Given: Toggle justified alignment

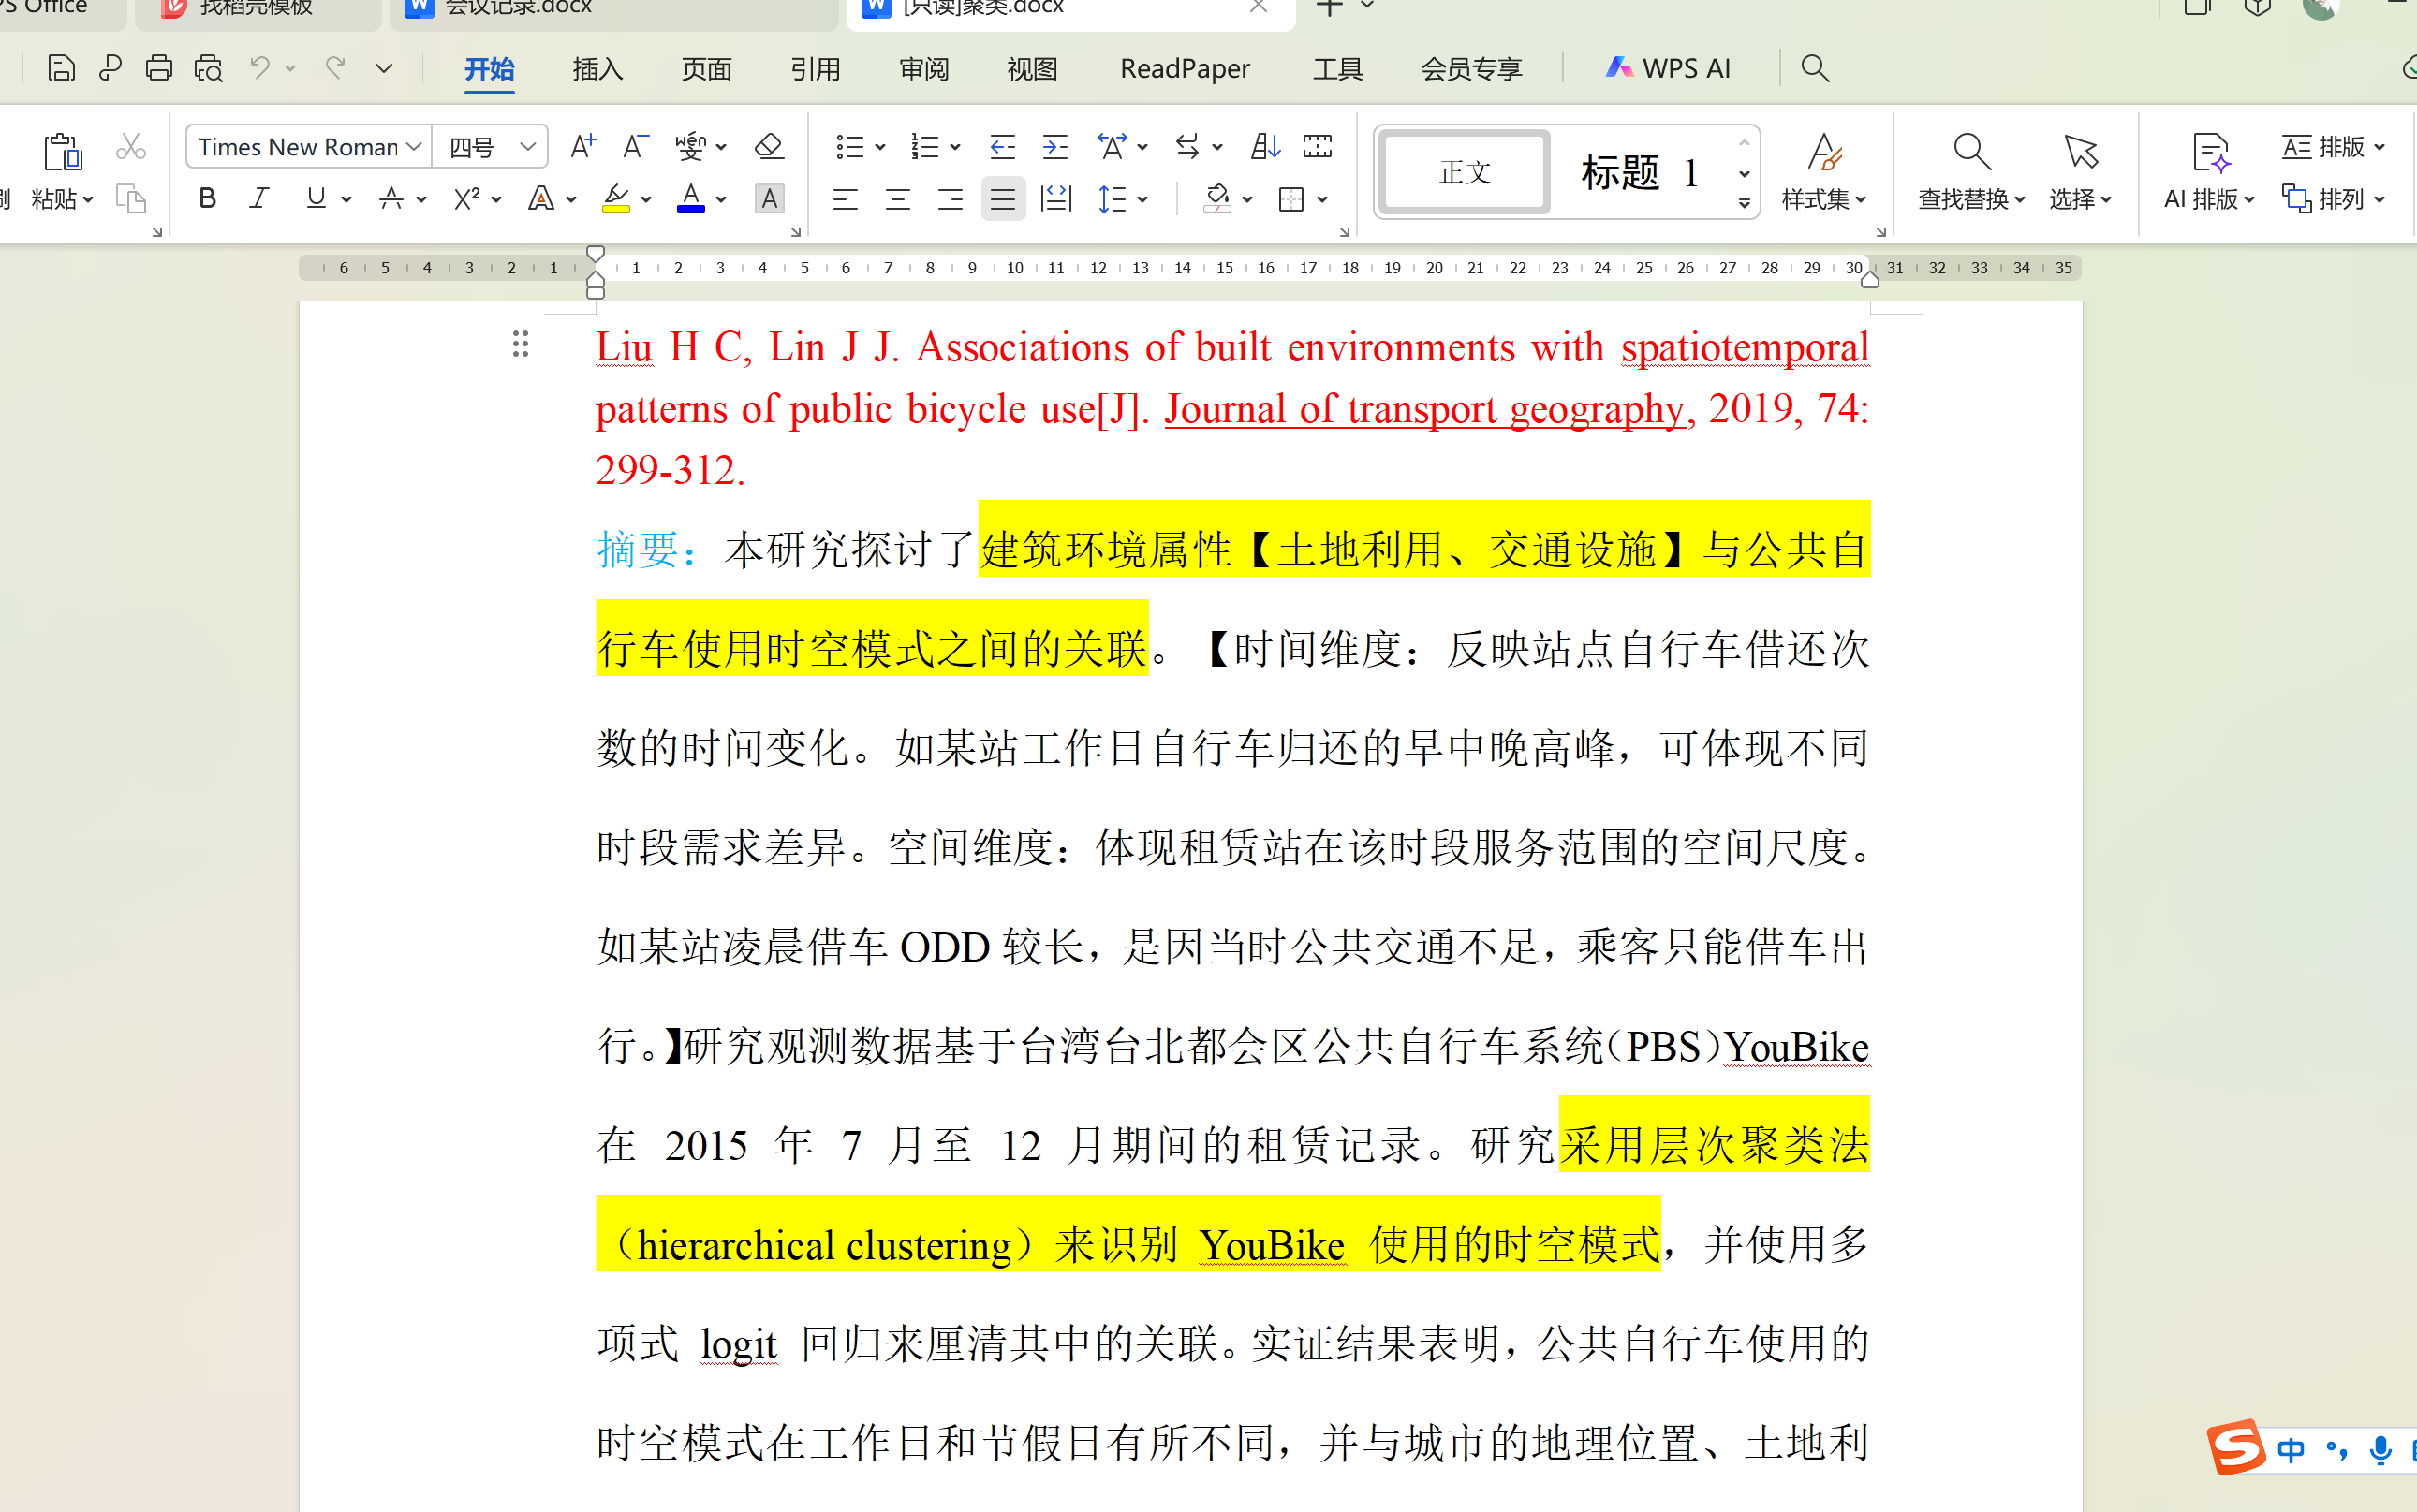Looking at the screenshot, I should 1002,199.
